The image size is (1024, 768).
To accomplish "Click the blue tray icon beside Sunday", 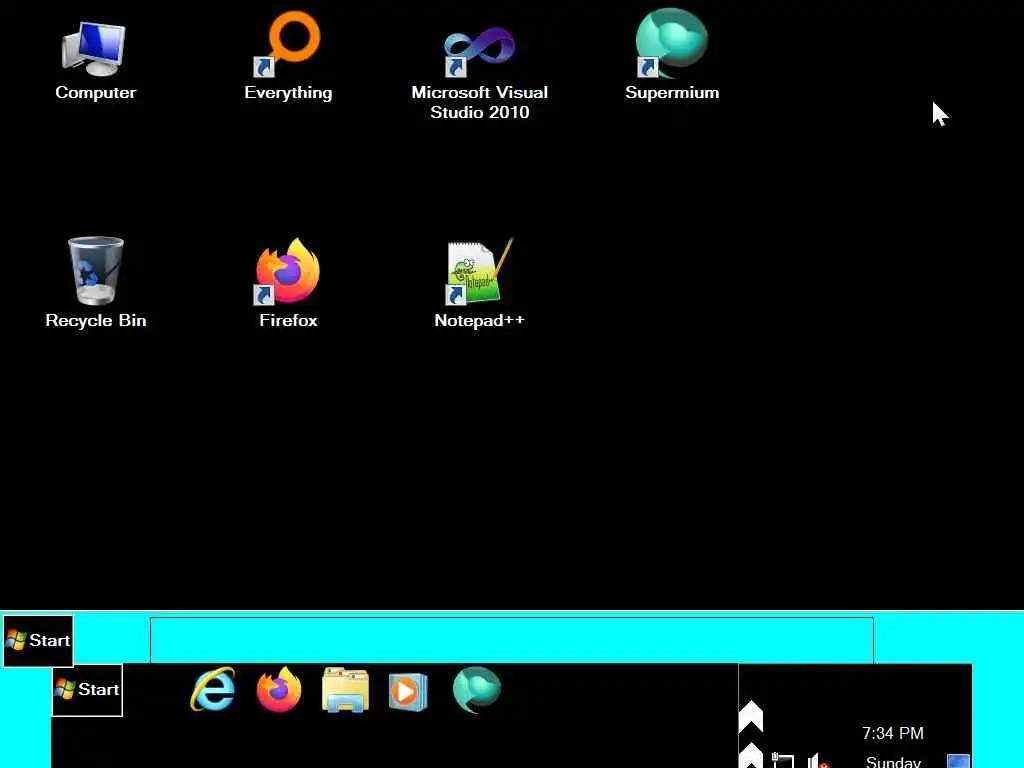I will (958, 761).
